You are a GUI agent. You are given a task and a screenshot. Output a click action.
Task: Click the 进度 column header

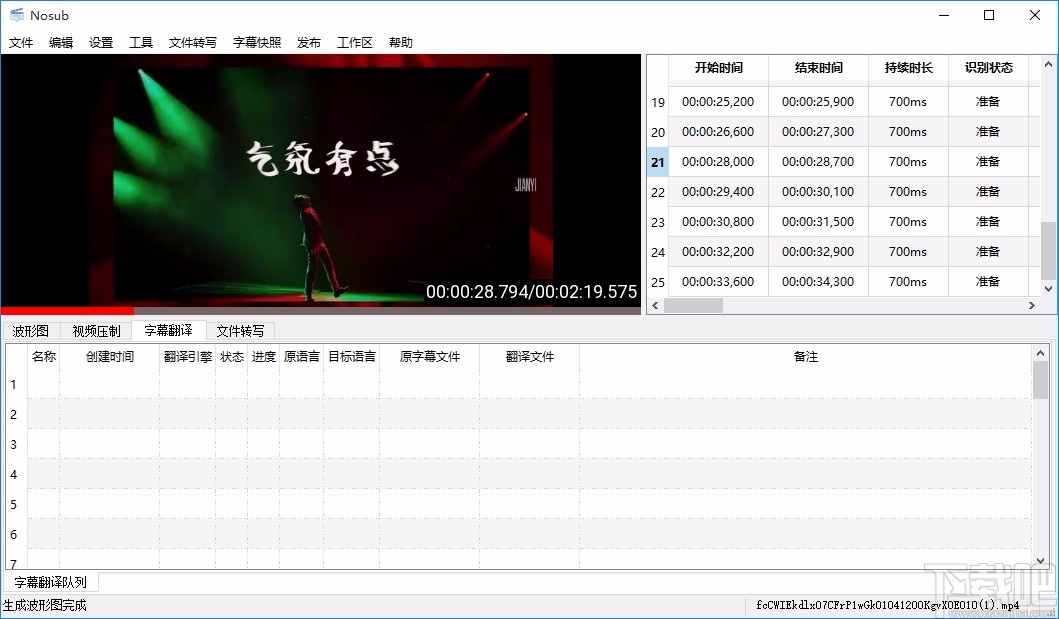(263, 356)
